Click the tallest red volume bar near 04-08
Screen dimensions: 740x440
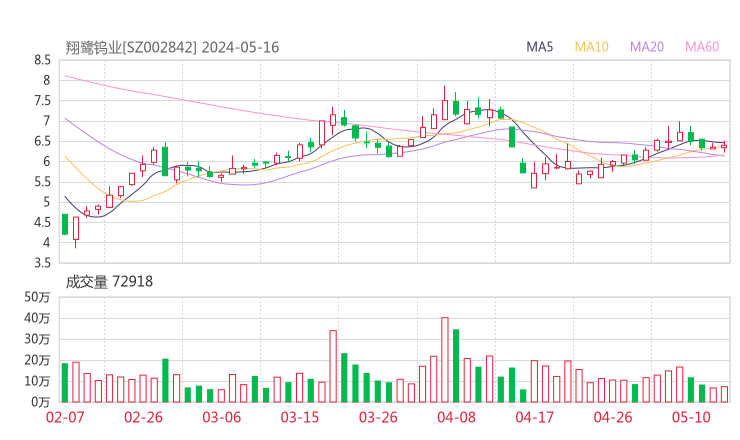point(445,360)
